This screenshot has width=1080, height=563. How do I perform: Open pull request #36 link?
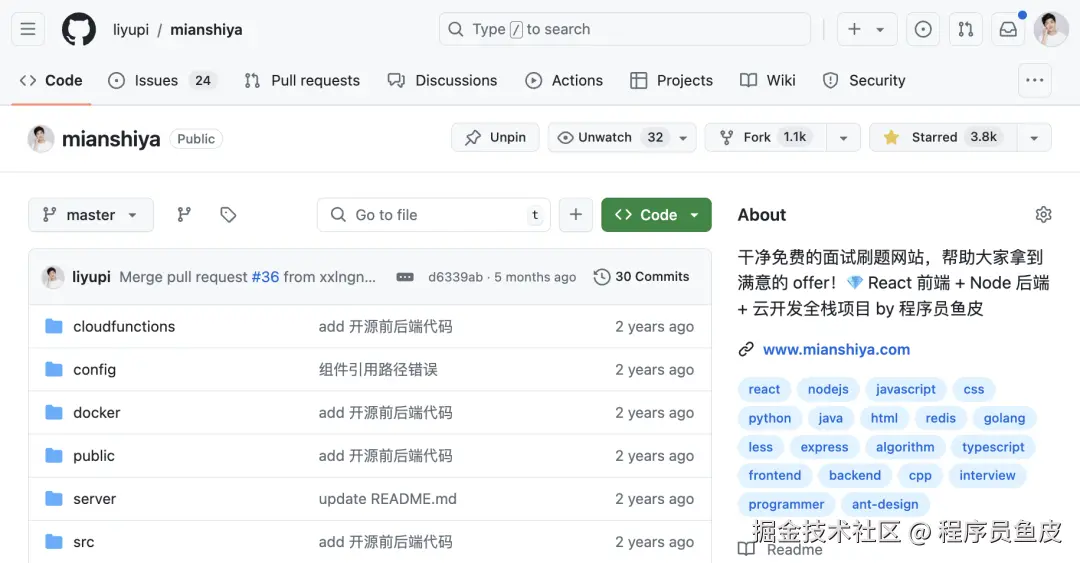[265, 277]
